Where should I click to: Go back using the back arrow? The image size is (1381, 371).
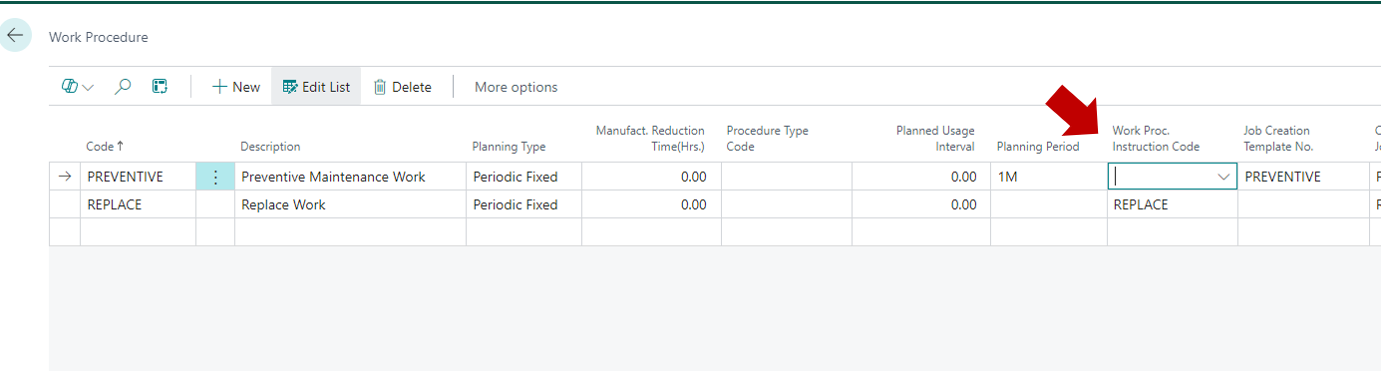pyautogui.click(x=15, y=36)
